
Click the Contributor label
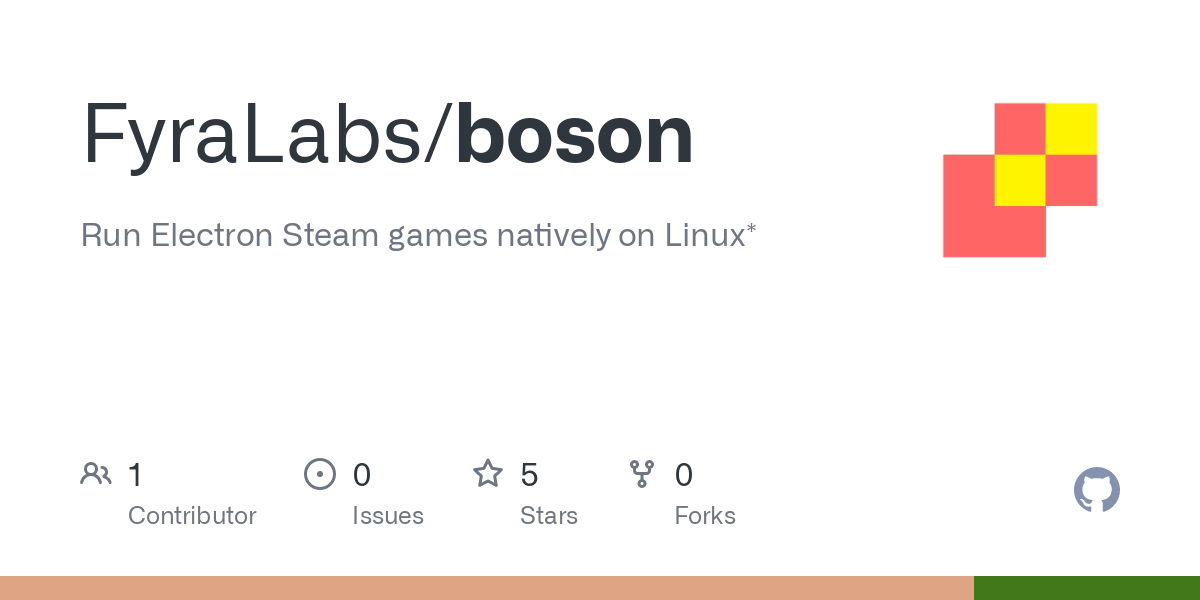(192, 516)
